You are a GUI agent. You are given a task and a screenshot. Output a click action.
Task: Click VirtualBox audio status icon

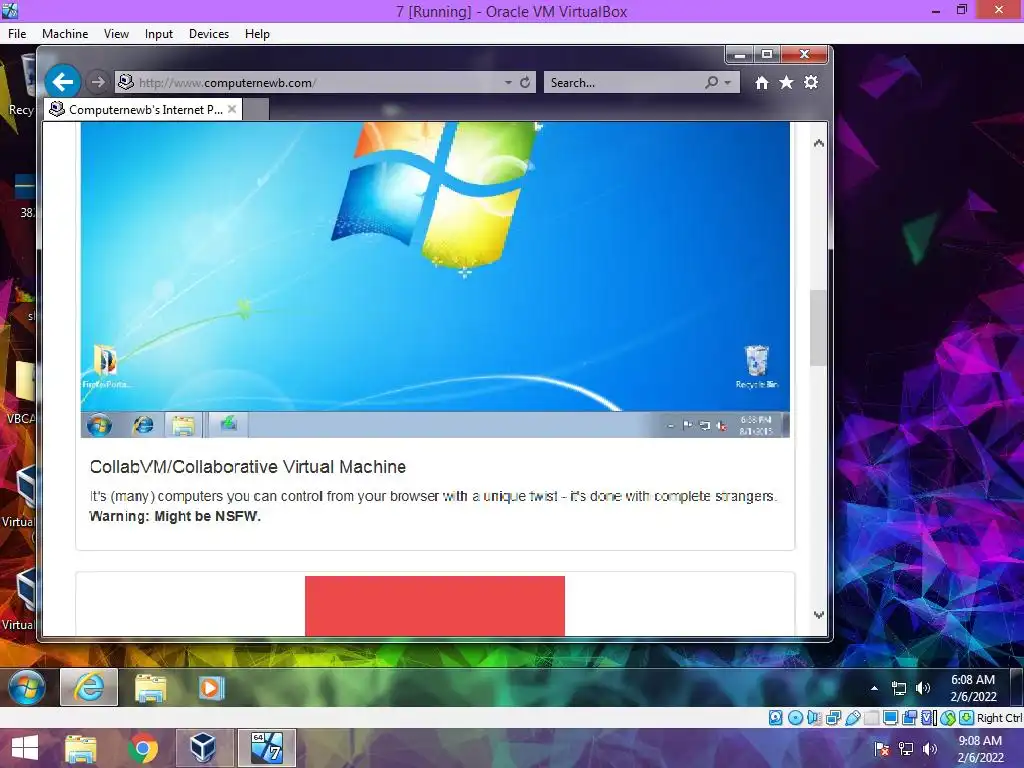pos(814,718)
